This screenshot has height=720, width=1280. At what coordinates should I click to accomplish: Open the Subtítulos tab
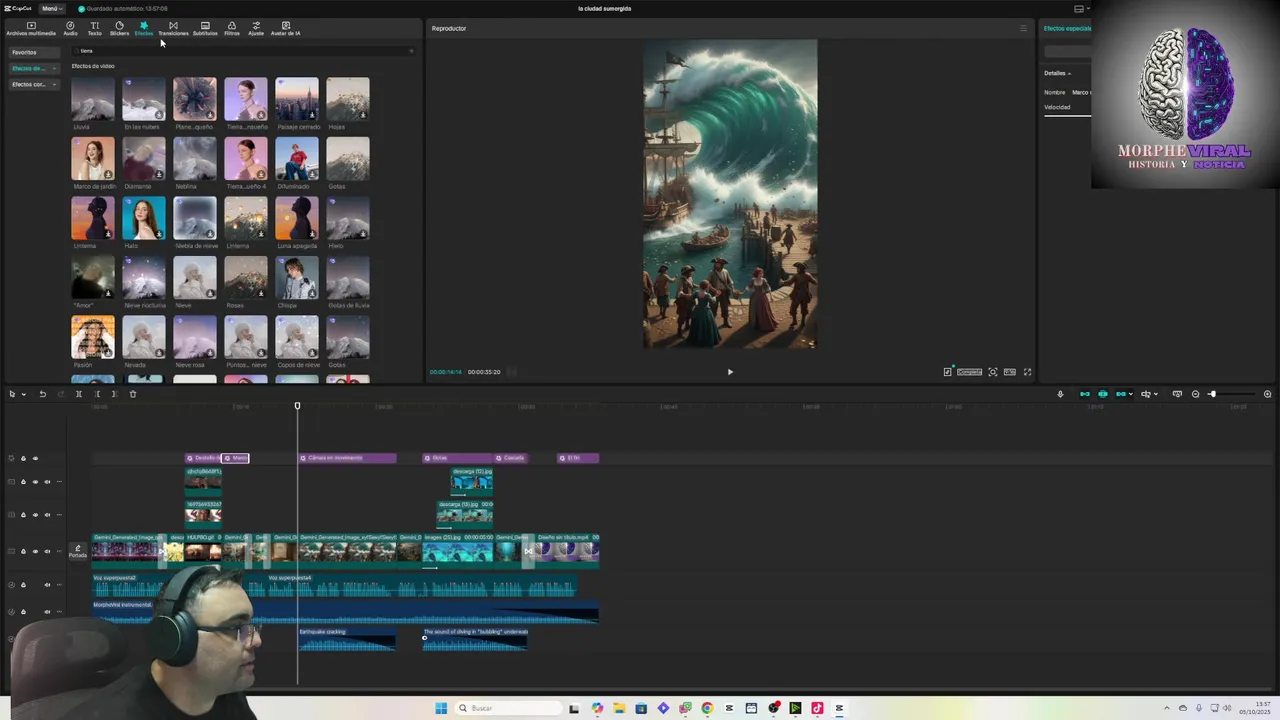coord(205,28)
